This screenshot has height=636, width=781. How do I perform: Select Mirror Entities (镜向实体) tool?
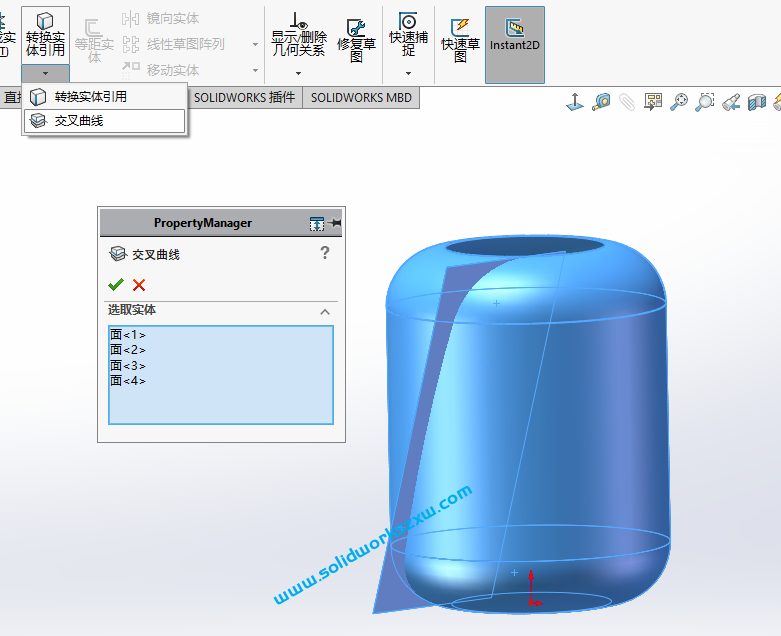160,19
